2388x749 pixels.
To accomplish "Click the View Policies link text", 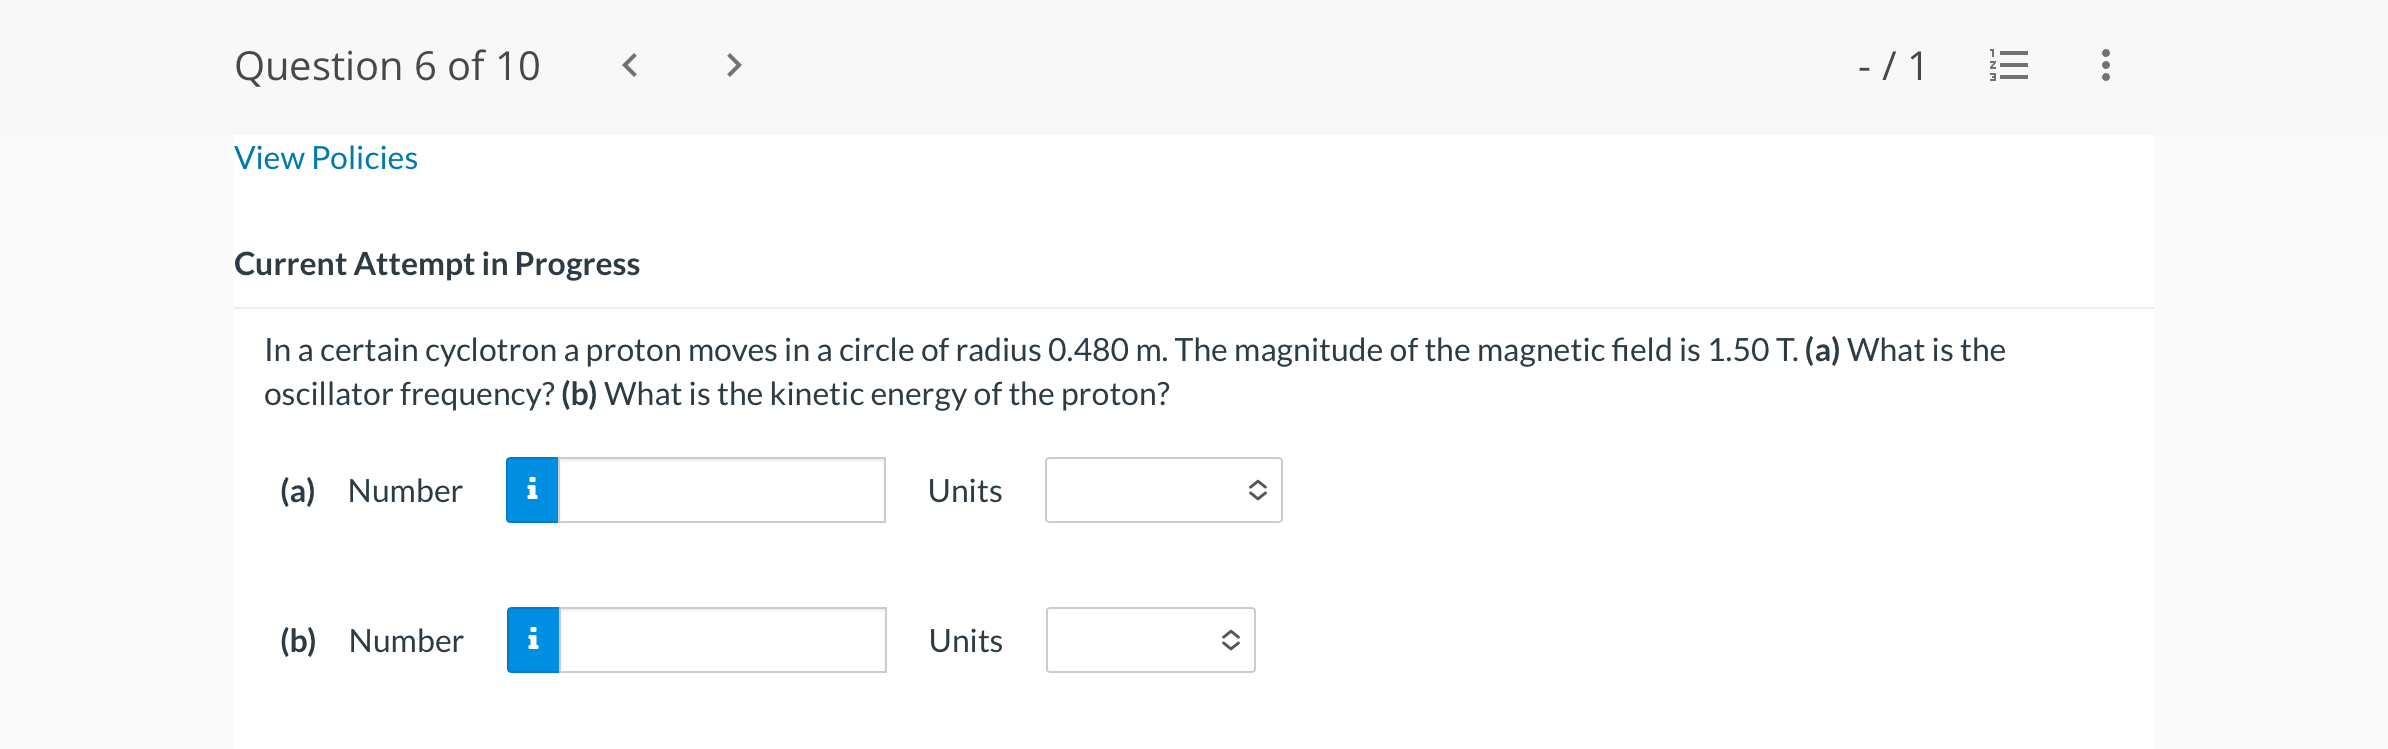I will pyautogui.click(x=325, y=157).
